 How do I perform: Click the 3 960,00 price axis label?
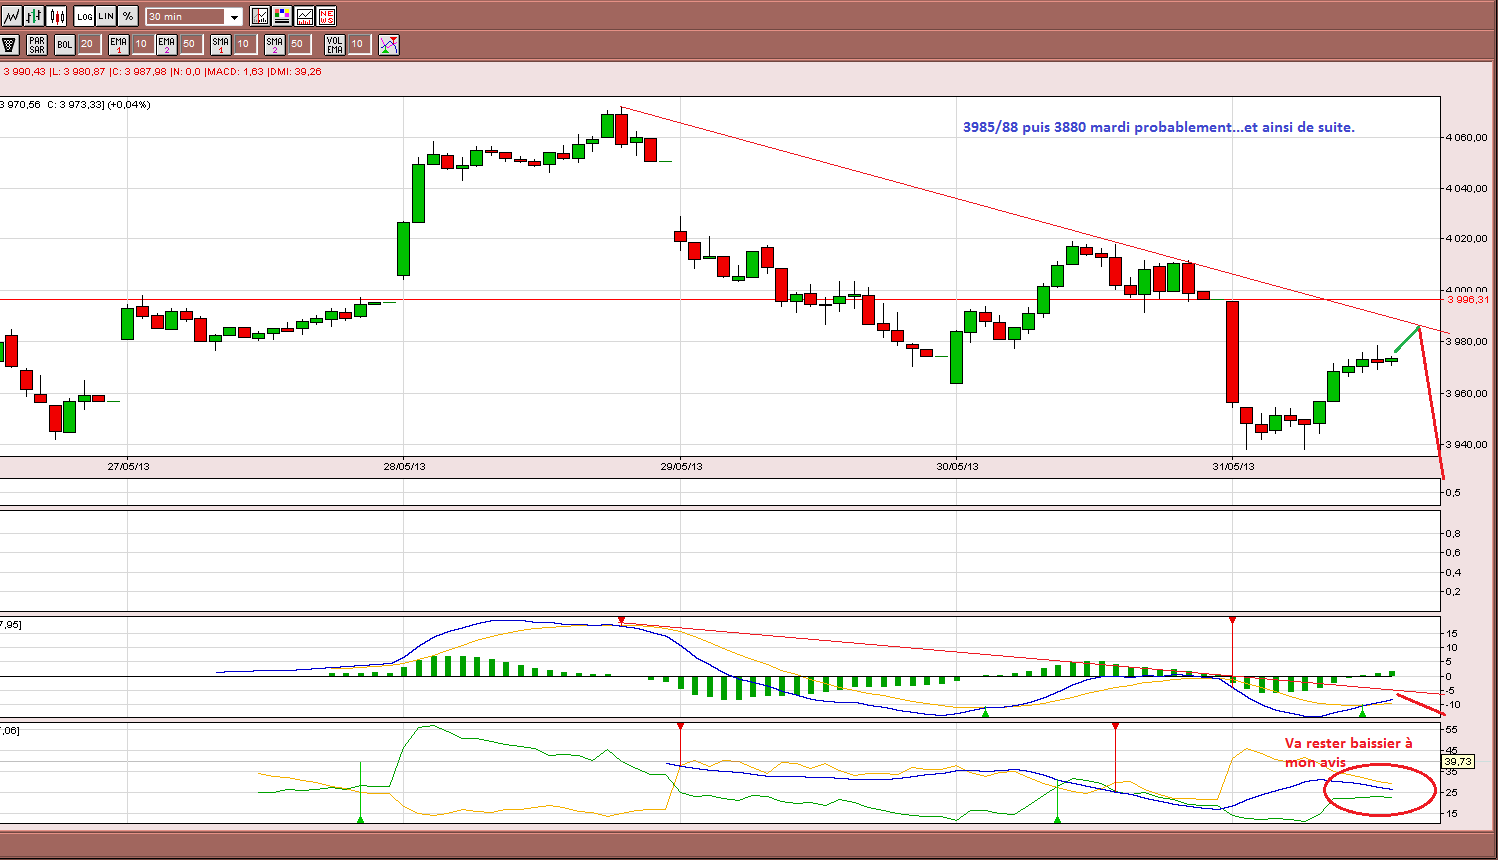point(1467,393)
